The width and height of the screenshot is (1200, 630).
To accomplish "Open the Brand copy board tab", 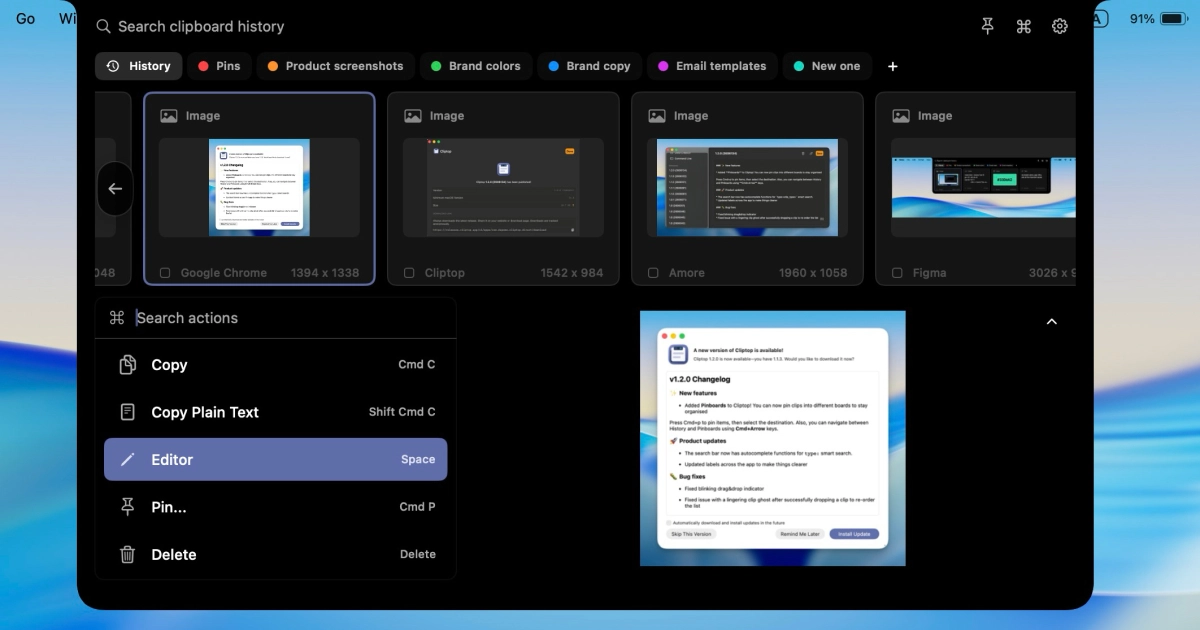I will 590,66.
